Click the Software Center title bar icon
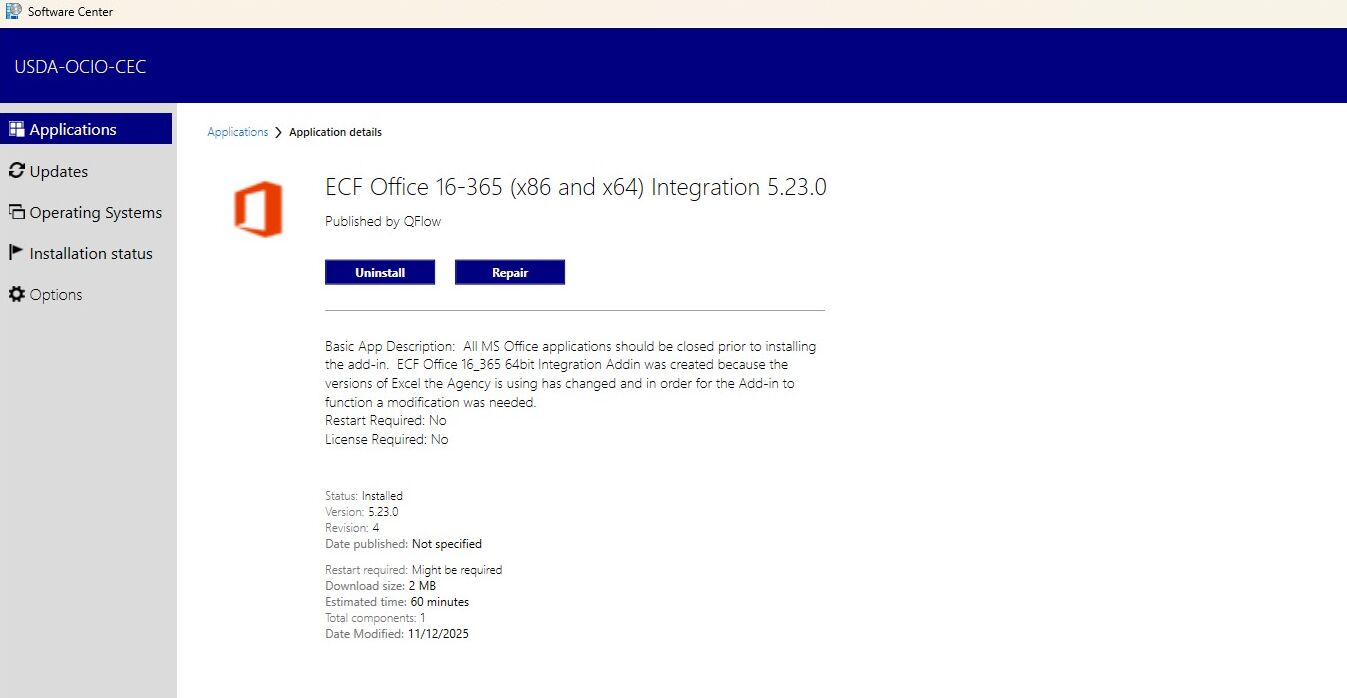Image resolution: width=1347 pixels, height=698 pixels. click(x=13, y=12)
